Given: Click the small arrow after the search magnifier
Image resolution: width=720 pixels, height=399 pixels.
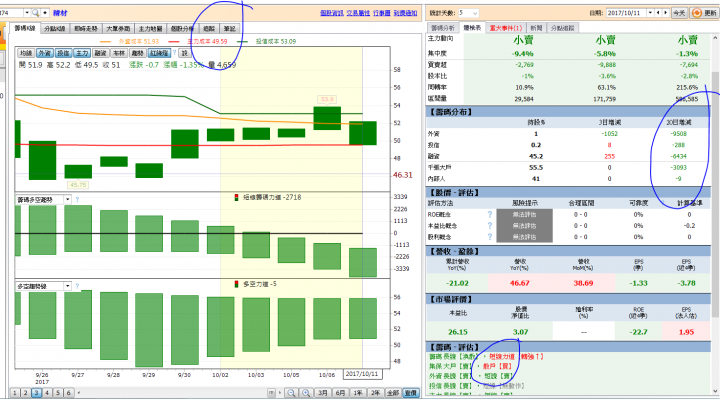Looking at the screenshot, I should point(45,13).
